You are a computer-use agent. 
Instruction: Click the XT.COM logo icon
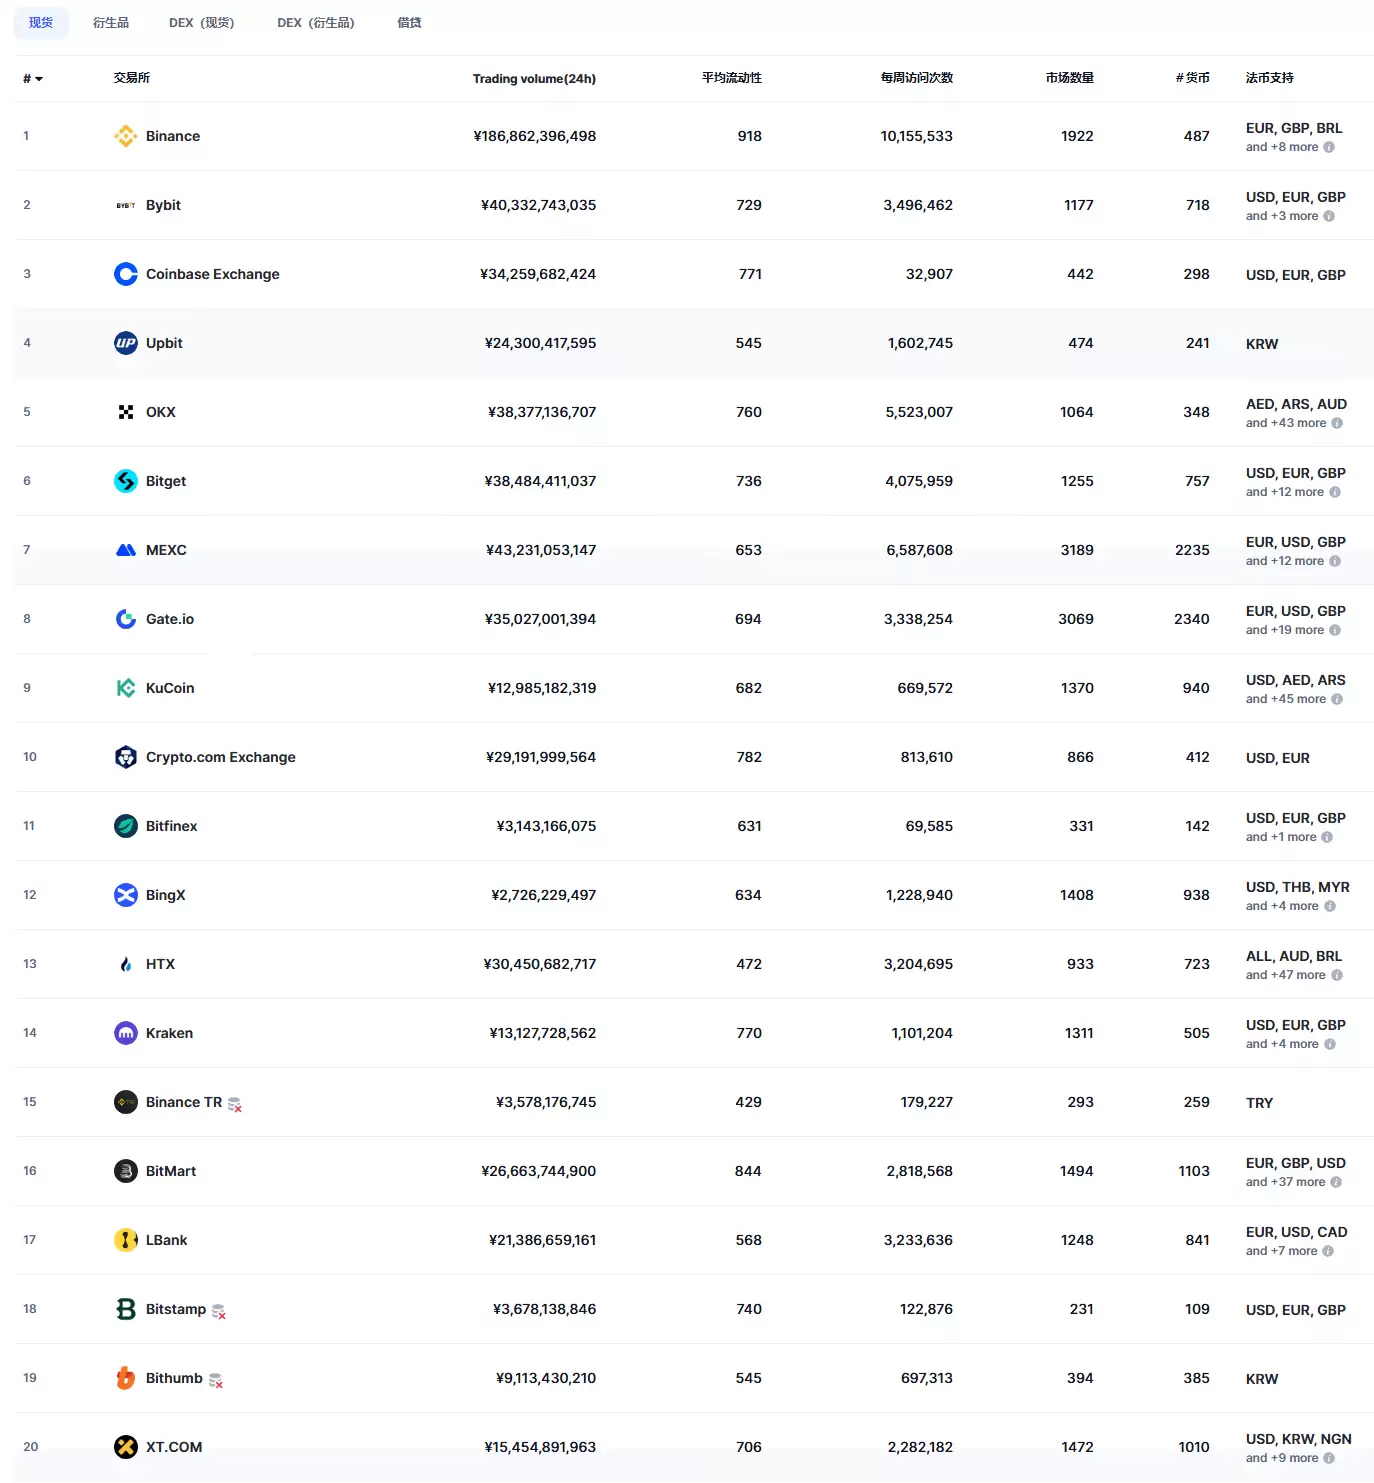point(126,1447)
